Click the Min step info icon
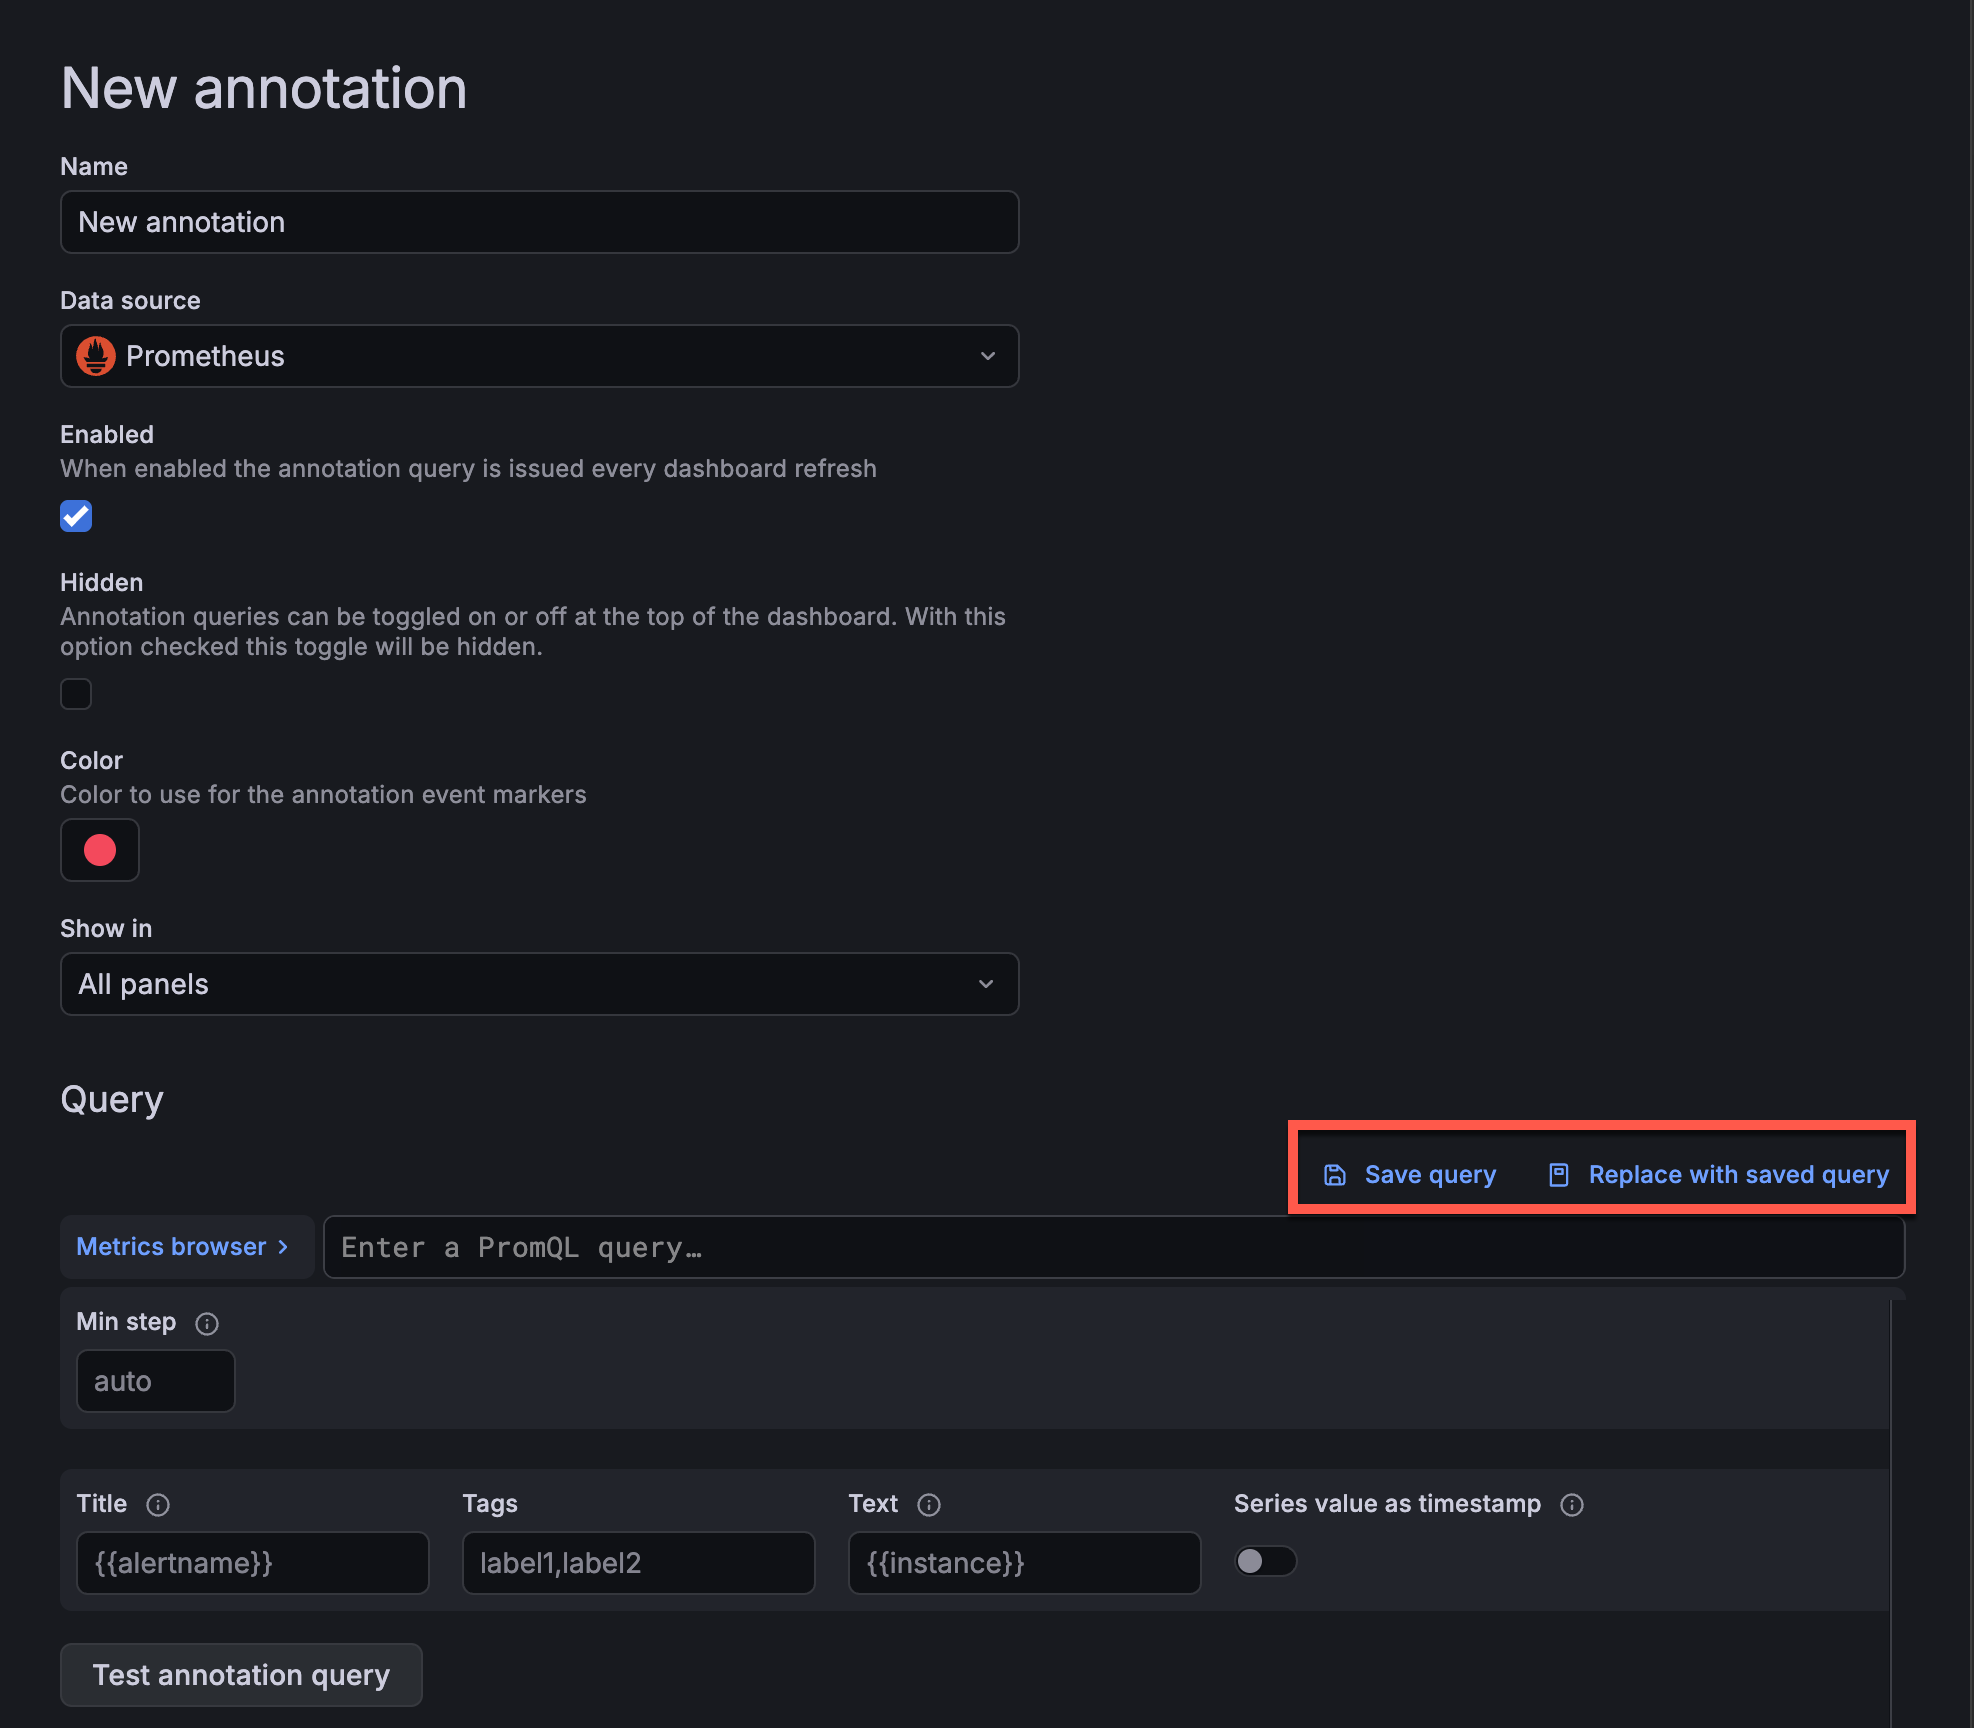 (x=207, y=1324)
